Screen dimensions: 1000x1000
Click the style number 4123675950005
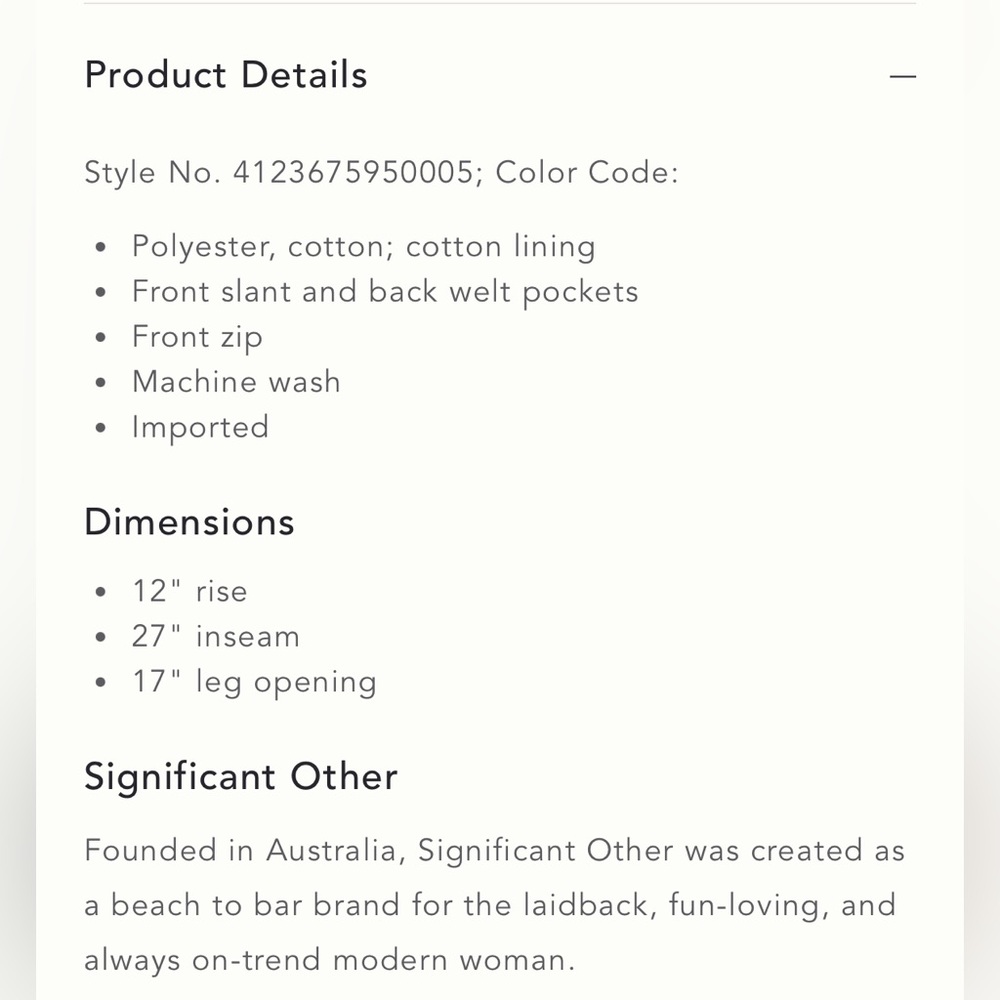click(352, 173)
